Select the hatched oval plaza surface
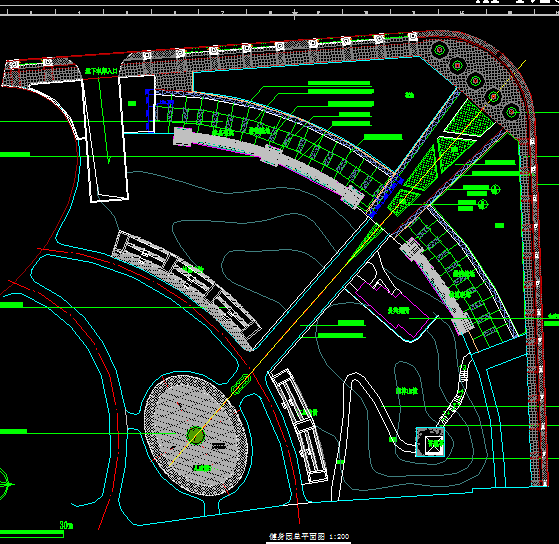The height and width of the screenshot is (544, 559). [x=196, y=435]
